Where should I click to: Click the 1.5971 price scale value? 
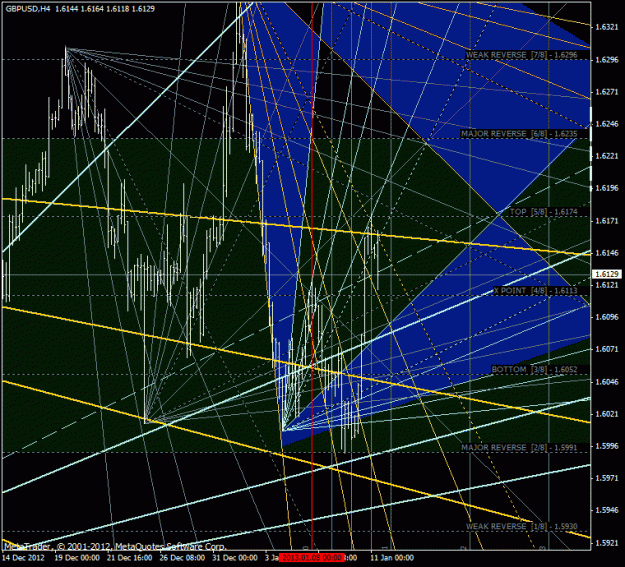pos(606,478)
